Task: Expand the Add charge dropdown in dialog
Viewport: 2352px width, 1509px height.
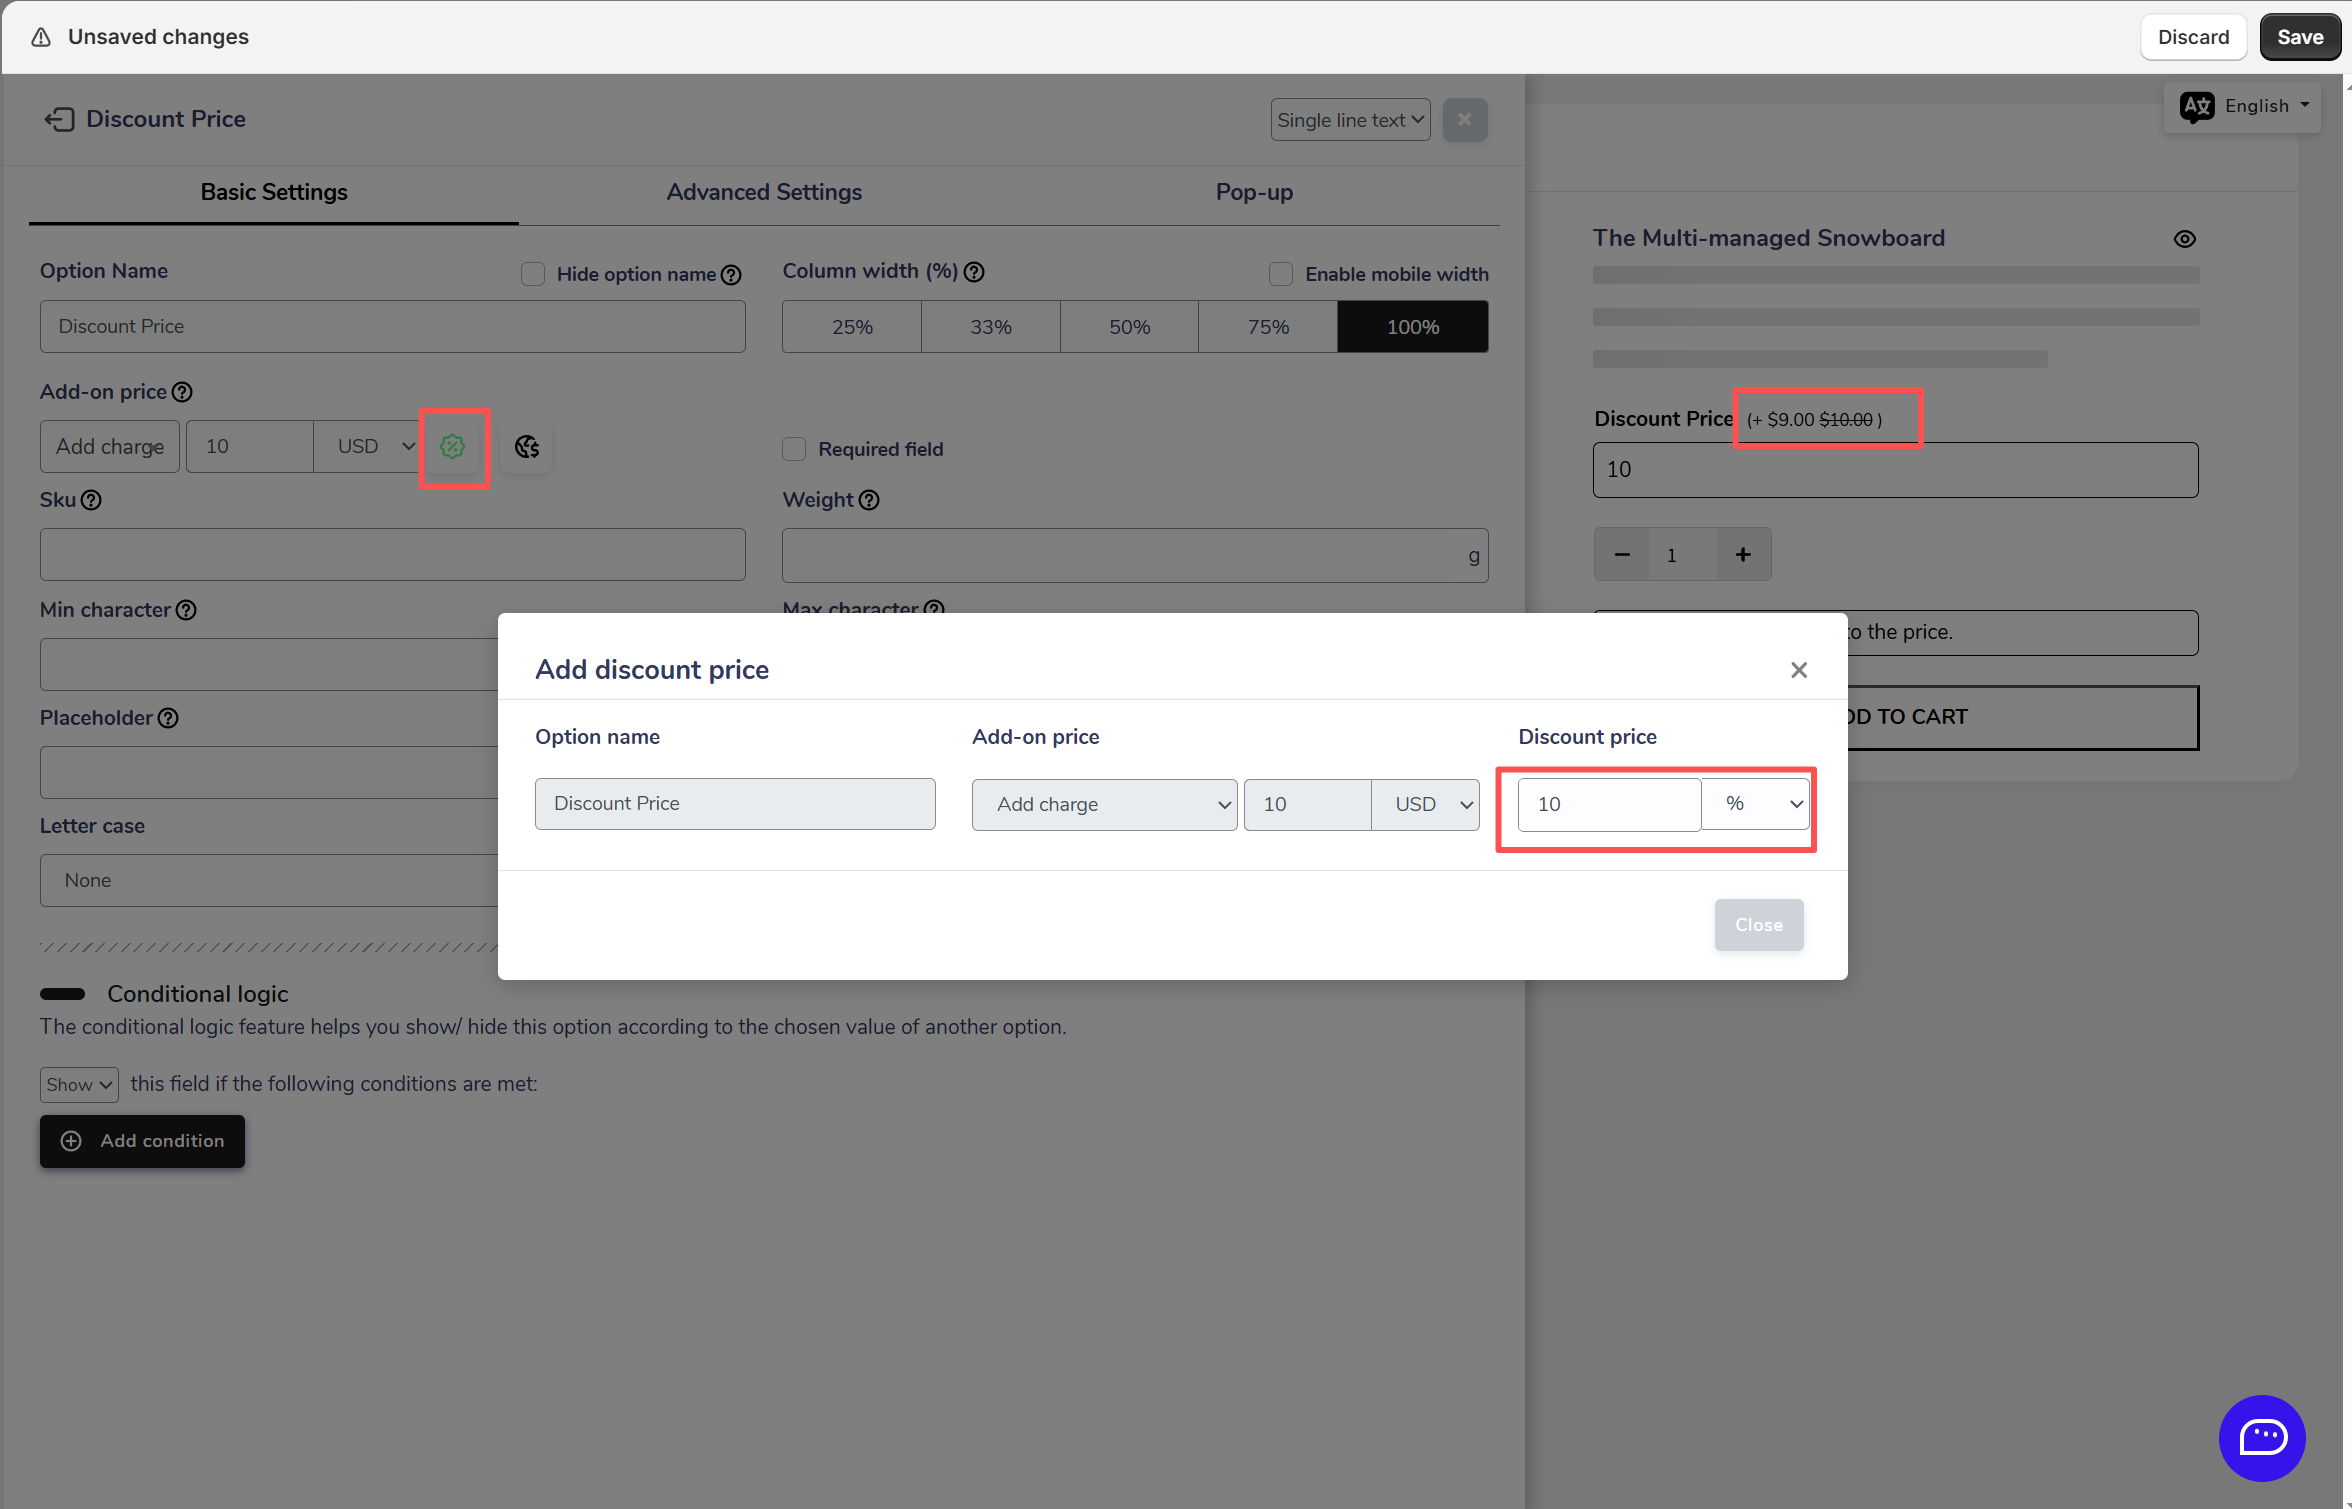Action: (1104, 805)
